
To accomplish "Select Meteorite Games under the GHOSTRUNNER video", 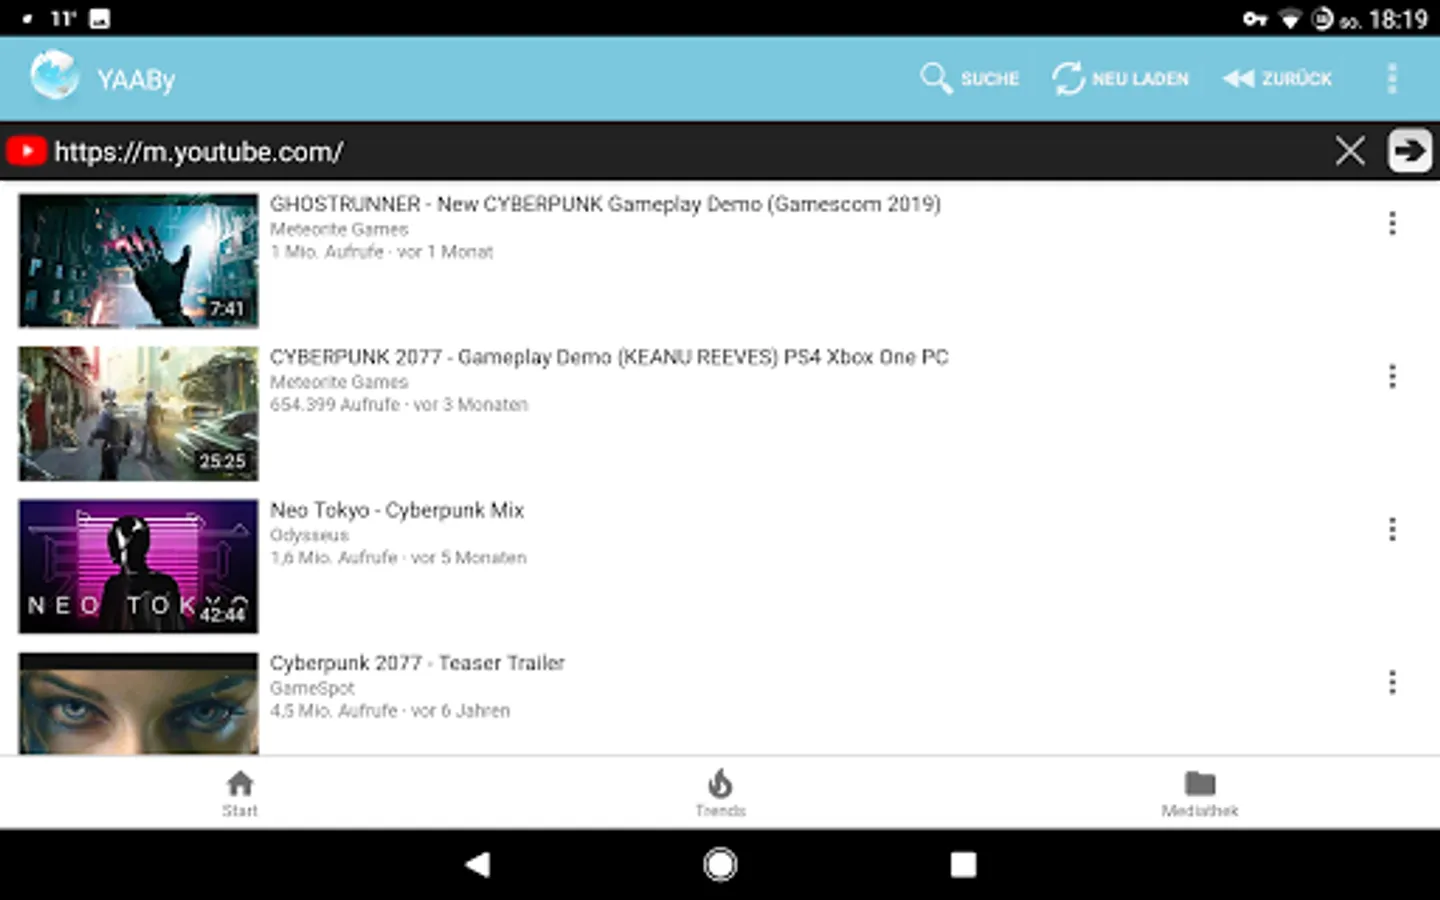I will point(339,229).
